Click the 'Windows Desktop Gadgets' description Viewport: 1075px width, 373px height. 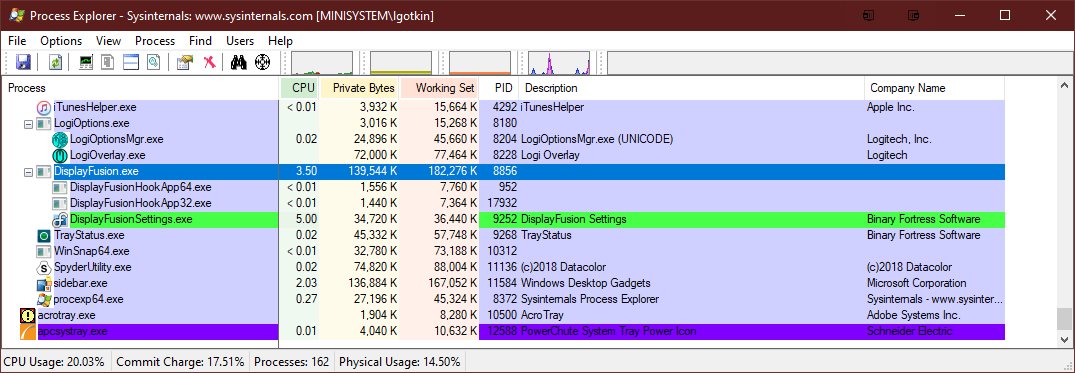[x=585, y=283]
